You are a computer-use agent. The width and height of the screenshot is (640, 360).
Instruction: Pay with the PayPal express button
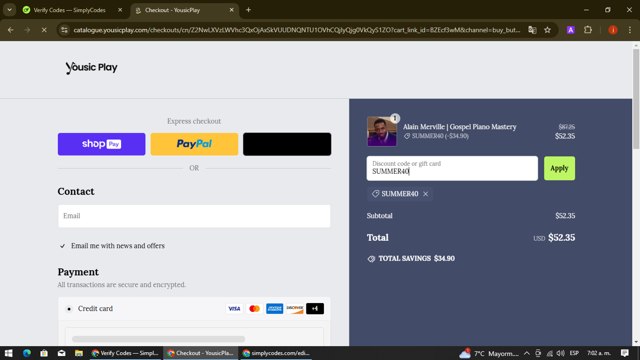(194, 144)
